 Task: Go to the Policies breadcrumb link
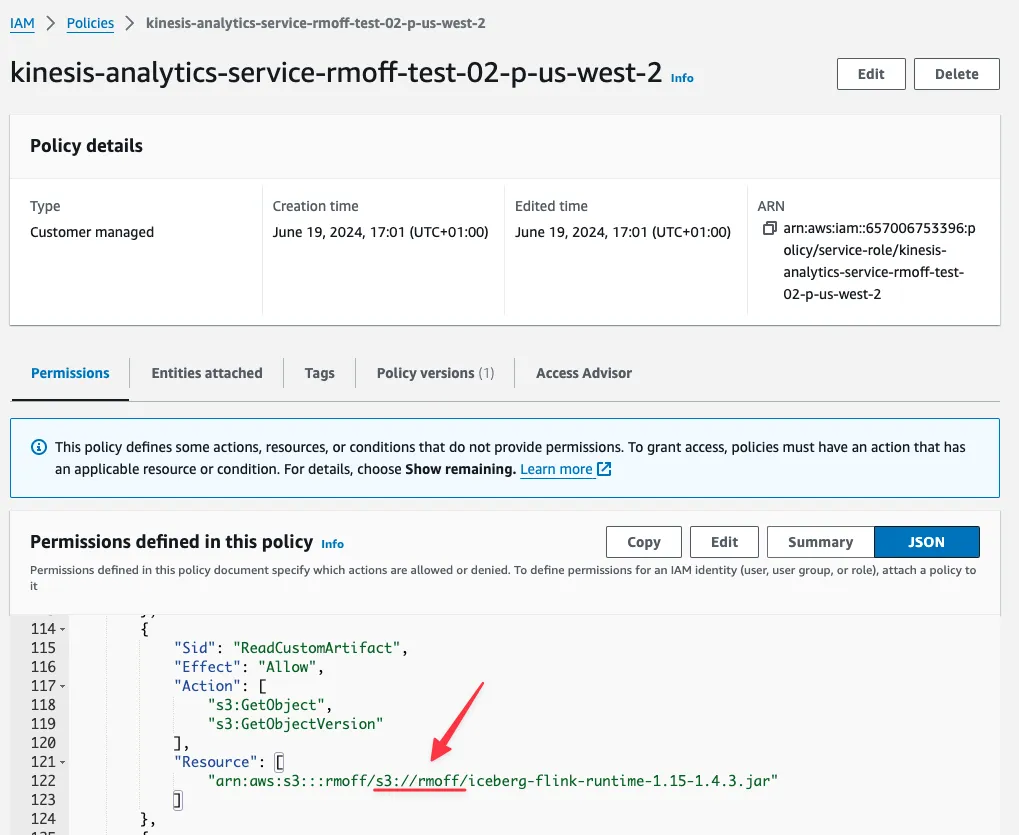(90, 23)
